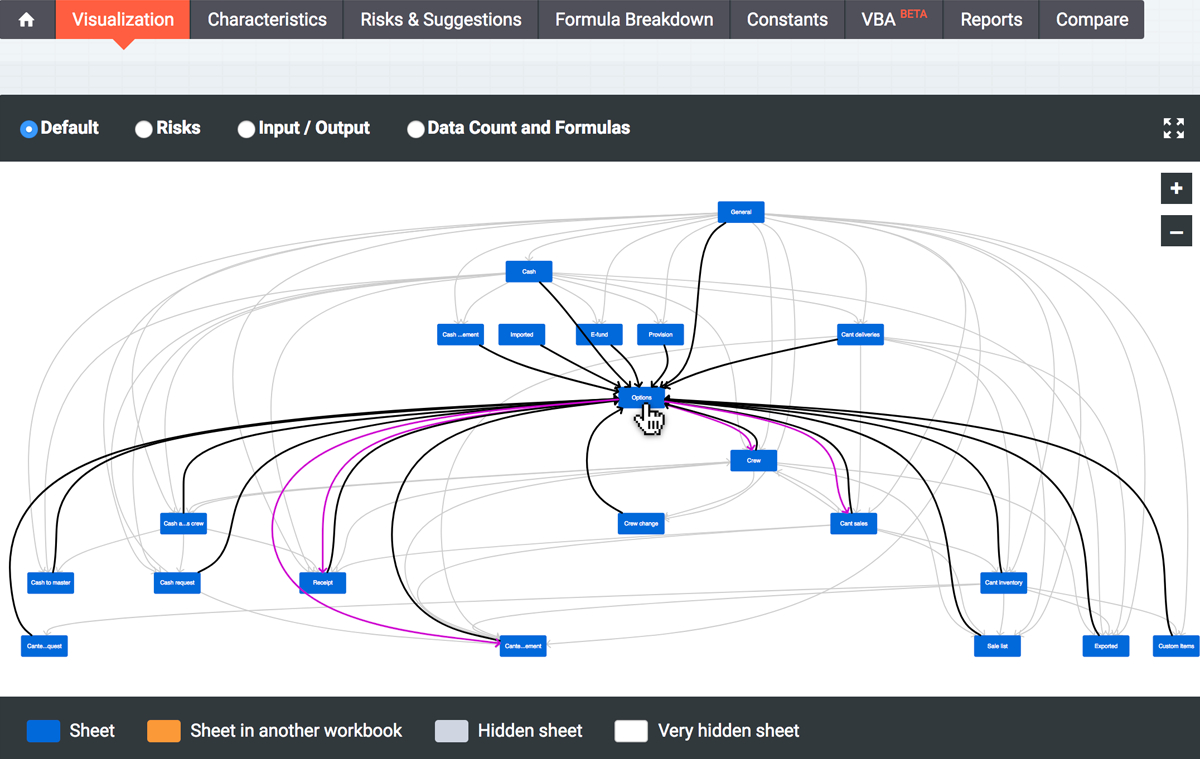
Task: Zoom in with the plus button
Action: click(1176, 188)
